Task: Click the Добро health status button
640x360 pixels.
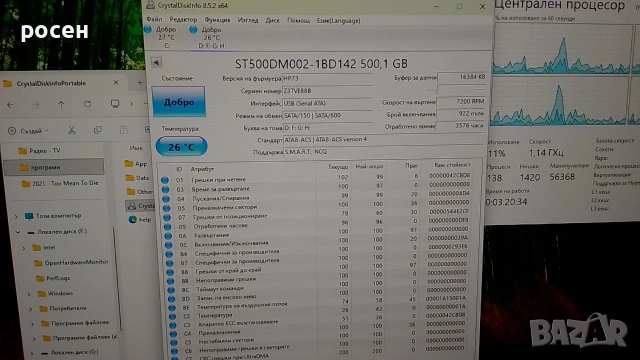Action: coord(179,102)
